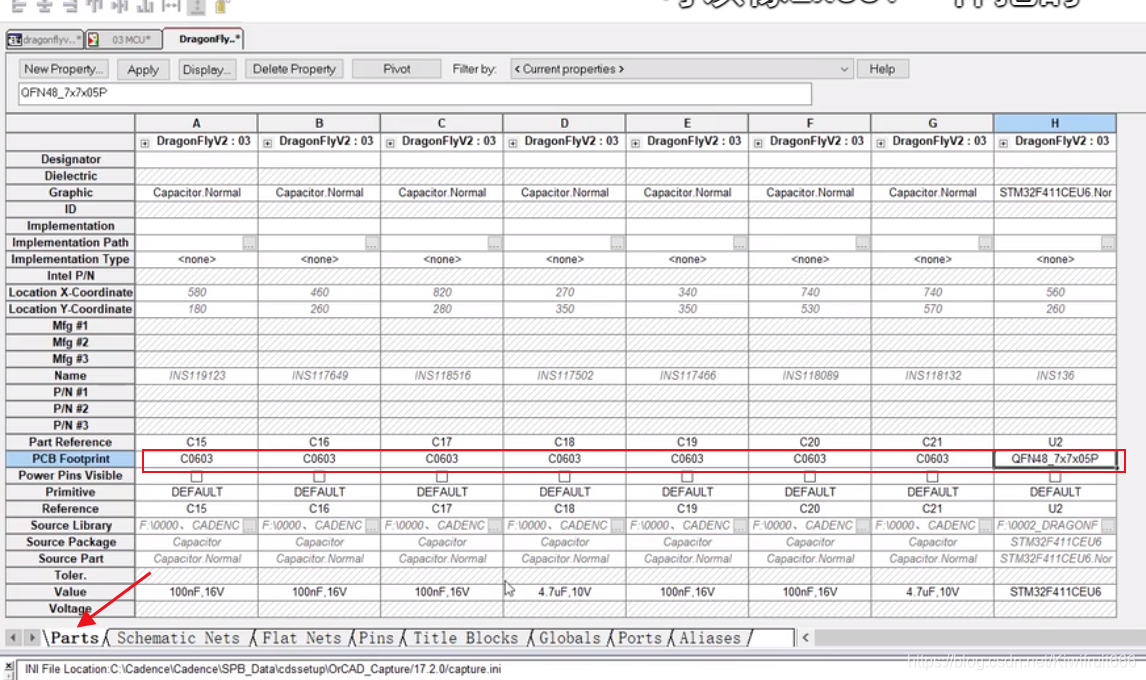Expand column A DragonFlyV2 header
The image size is (1146, 680).
click(144, 142)
